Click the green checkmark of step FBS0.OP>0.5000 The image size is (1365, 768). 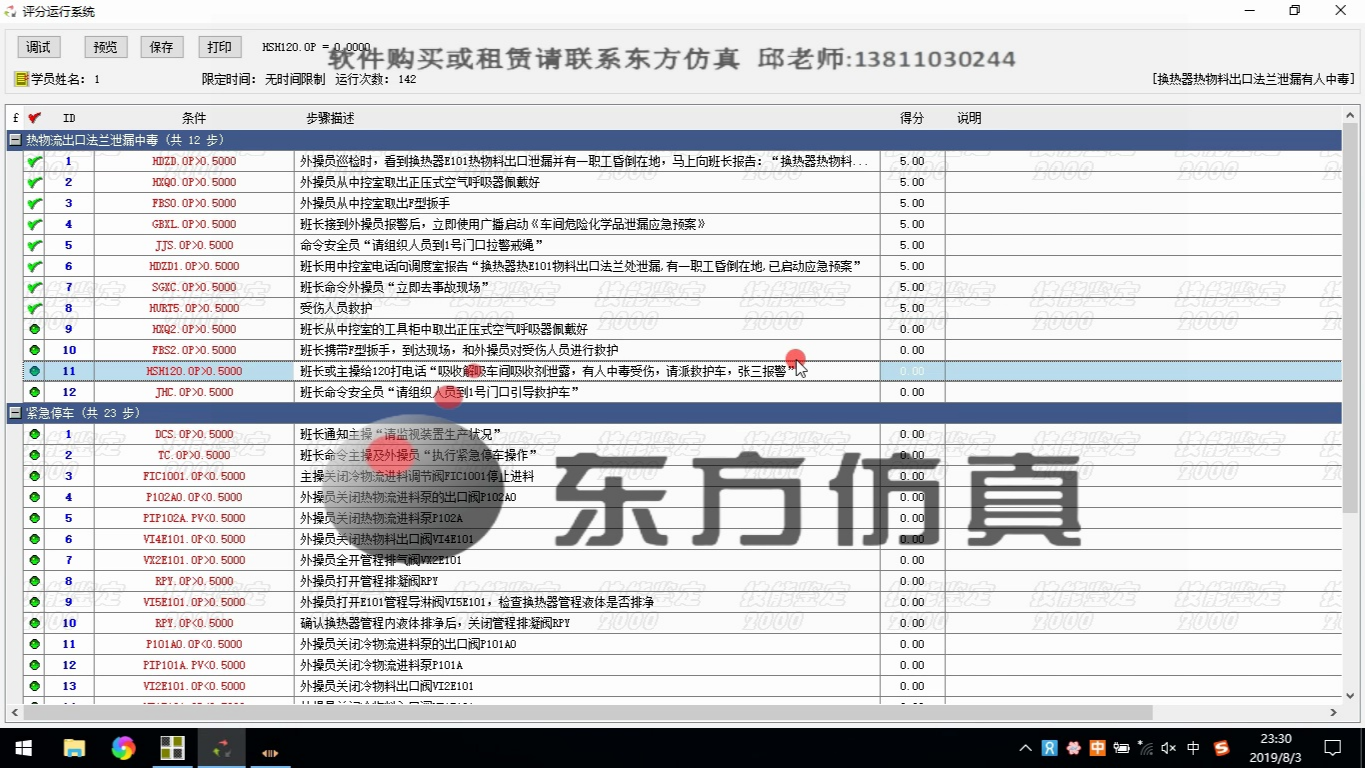(35, 203)
